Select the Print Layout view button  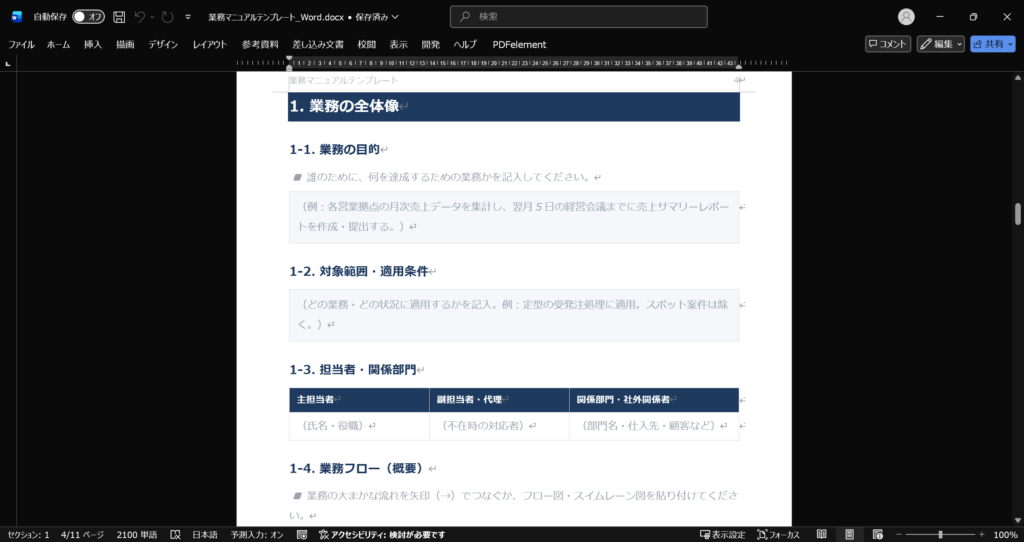tap(848, 535)
